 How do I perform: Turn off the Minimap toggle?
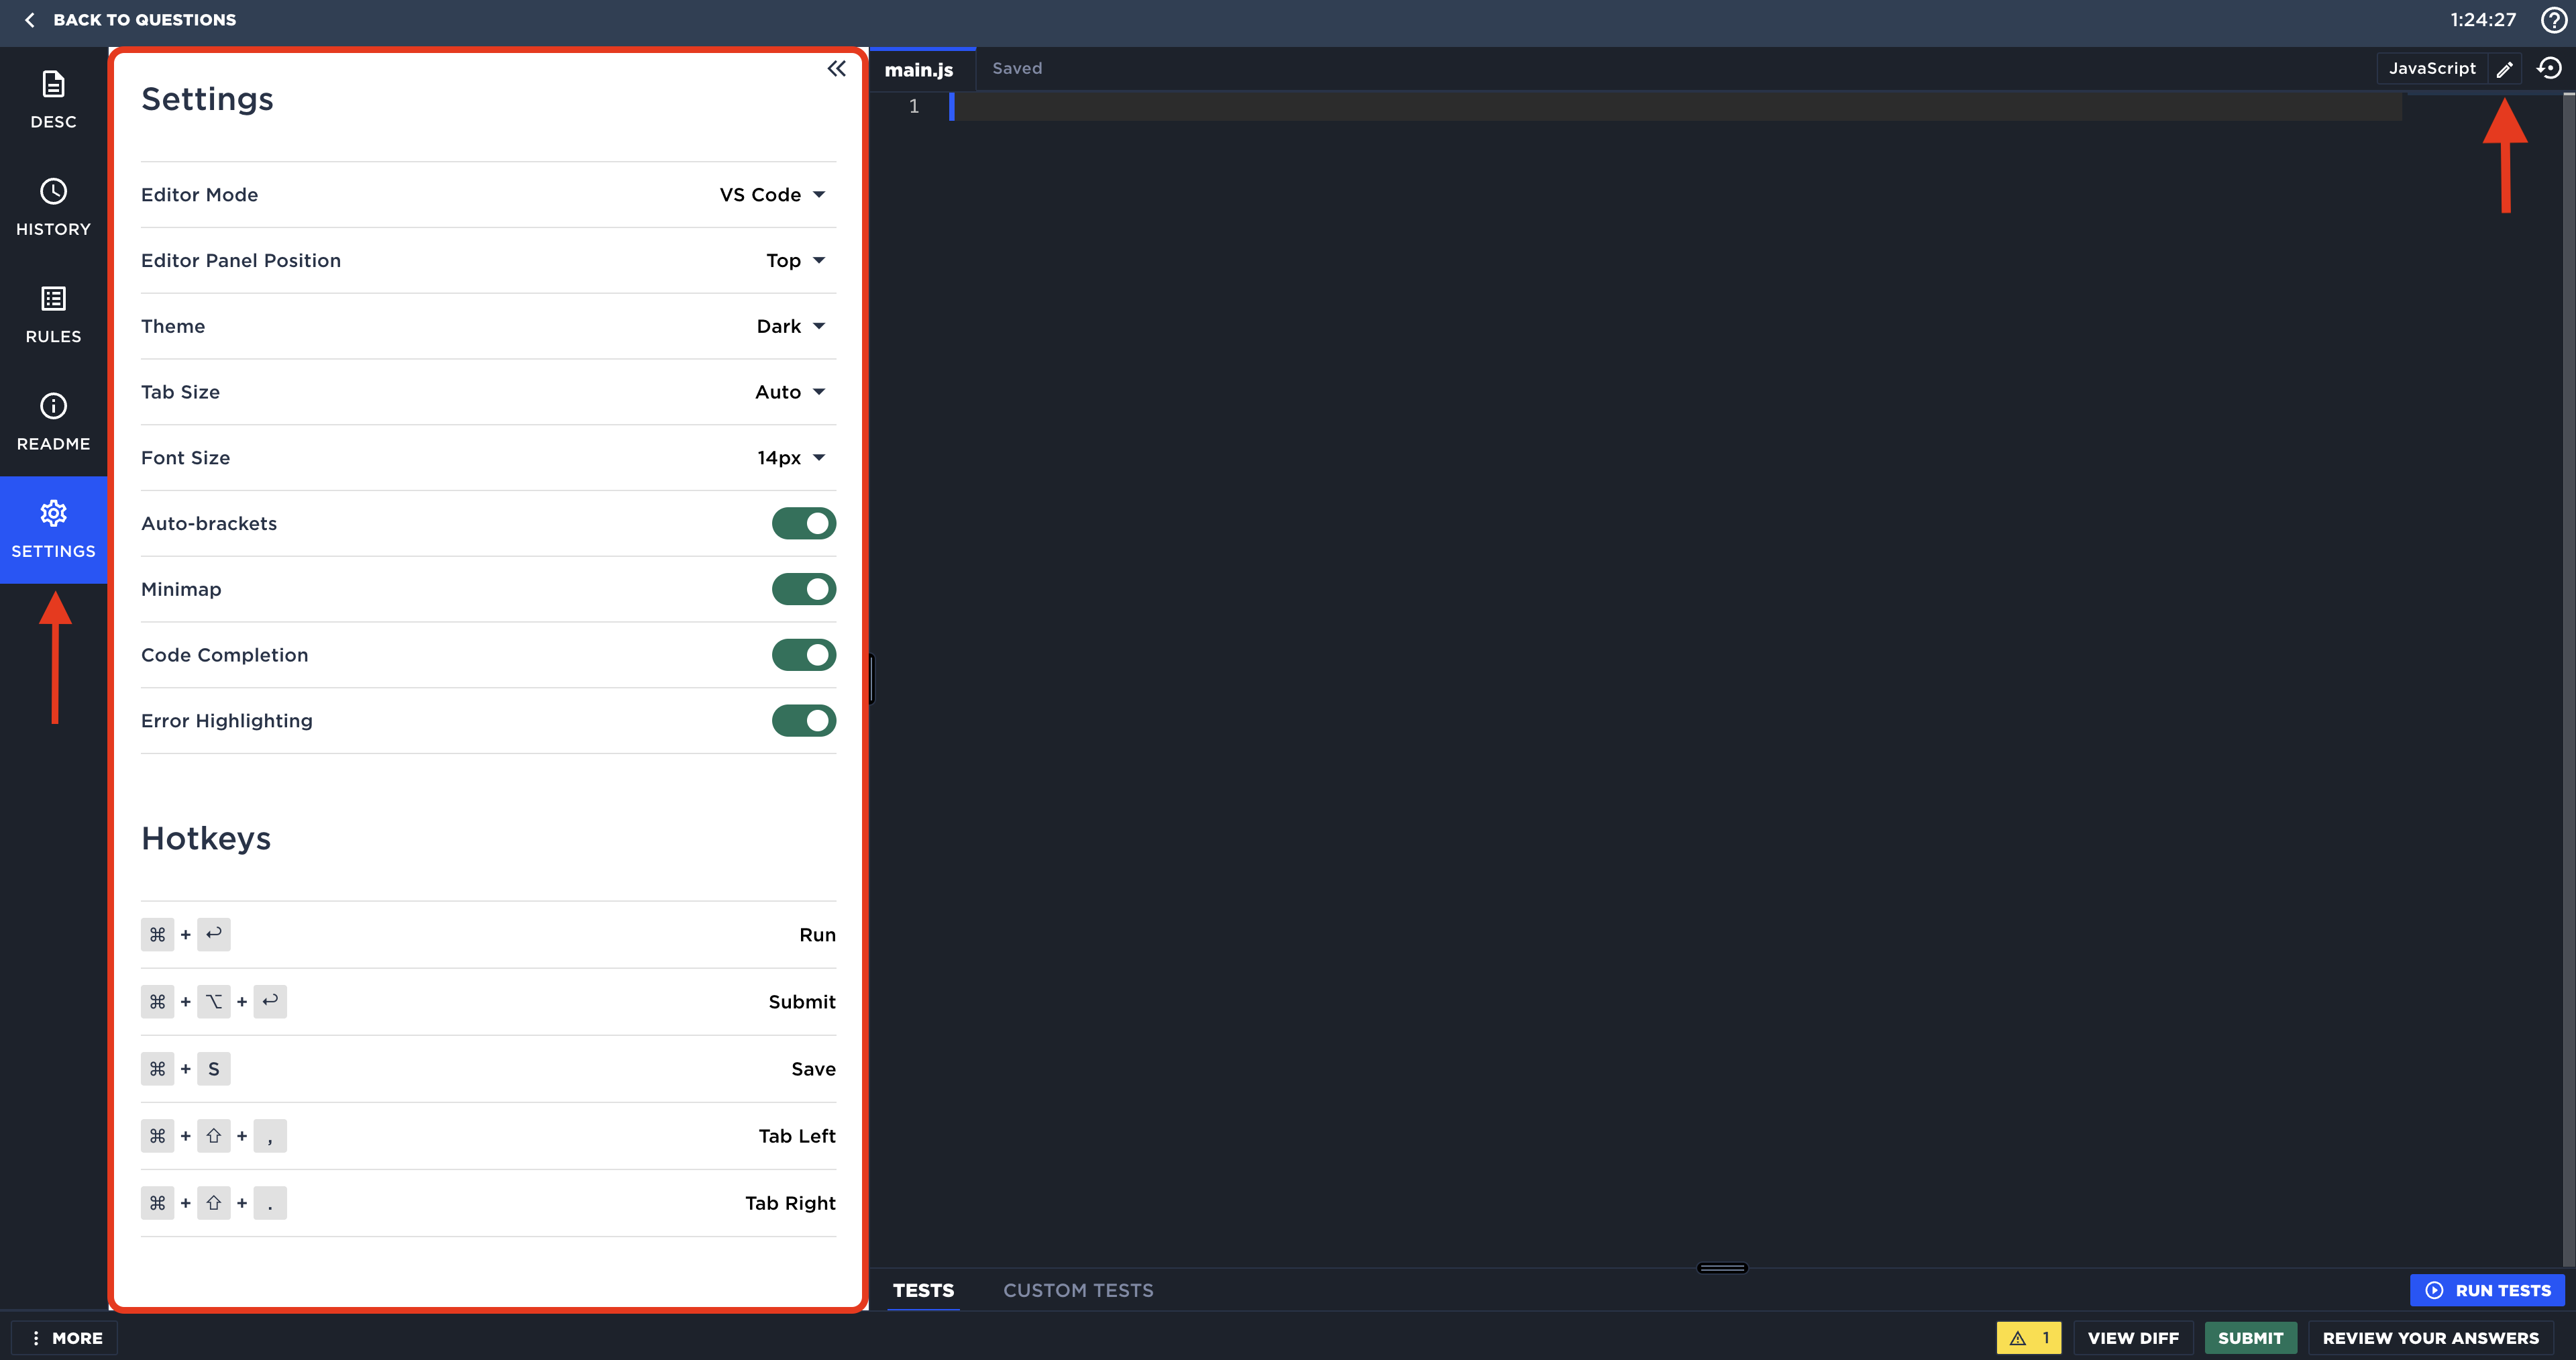click(x=803, y=589)
